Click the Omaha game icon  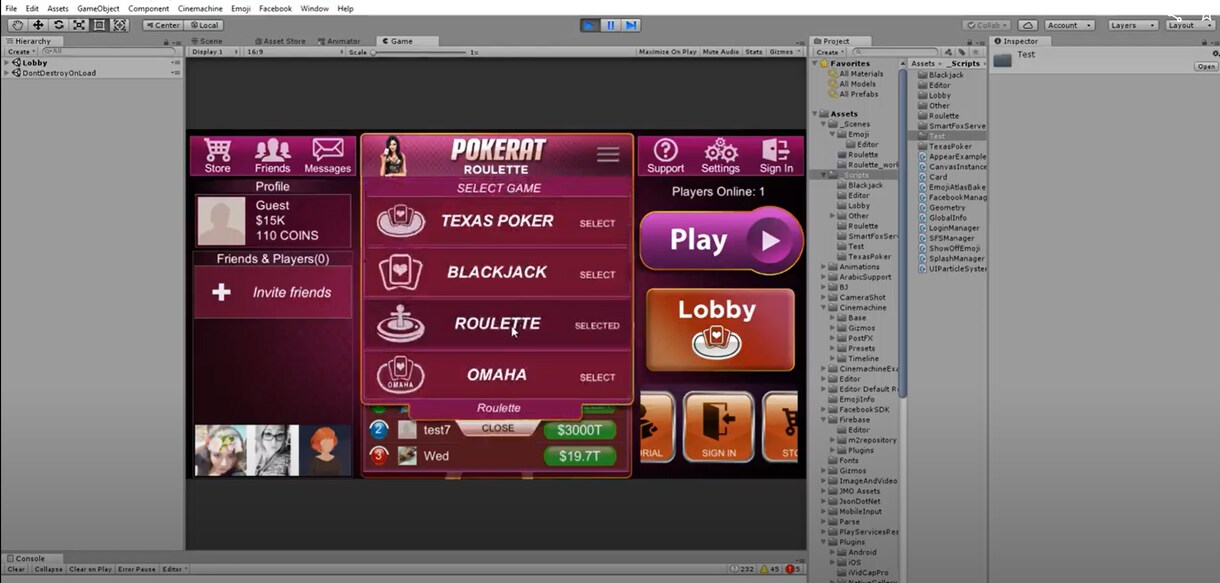point(400,376)
